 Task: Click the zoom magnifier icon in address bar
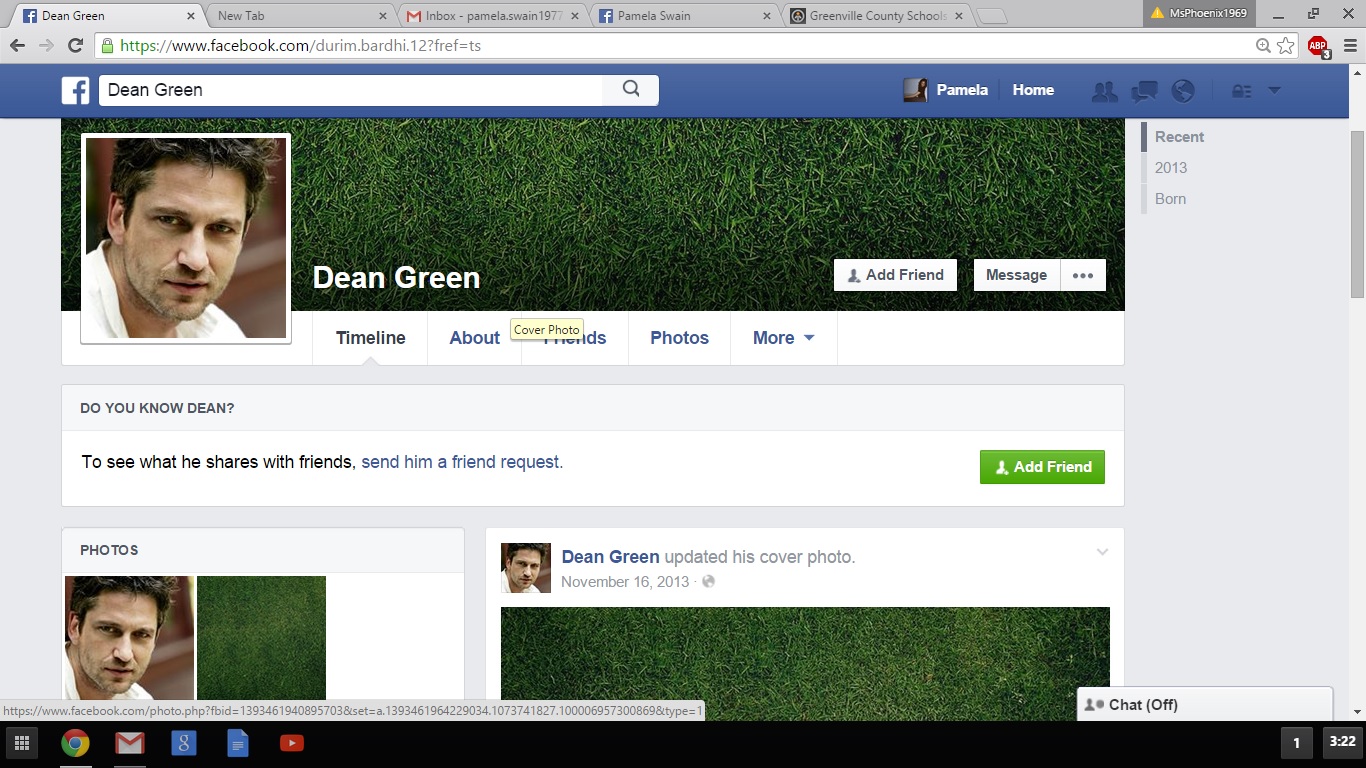coord(1263,46)
